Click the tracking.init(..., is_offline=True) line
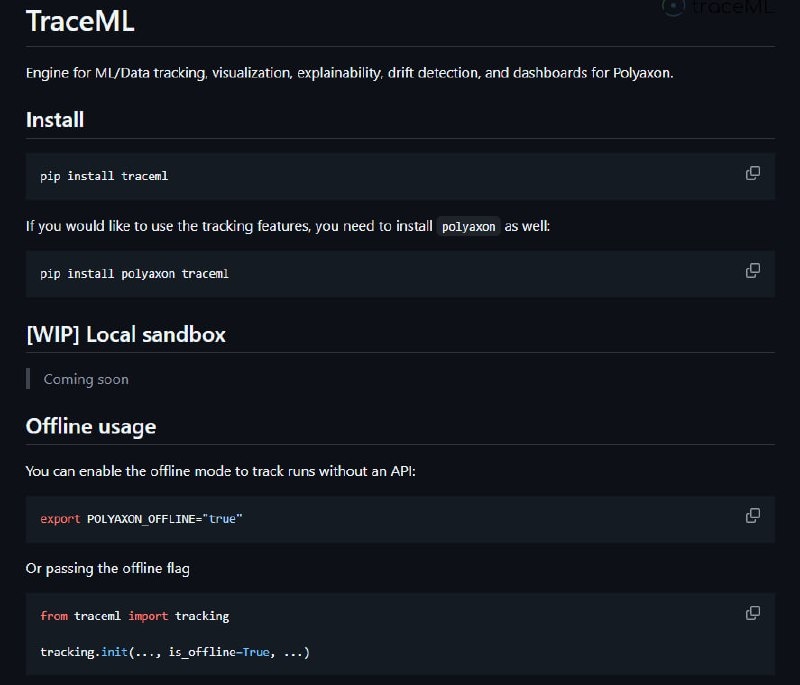The image size is (800, 685). (175, 652)
